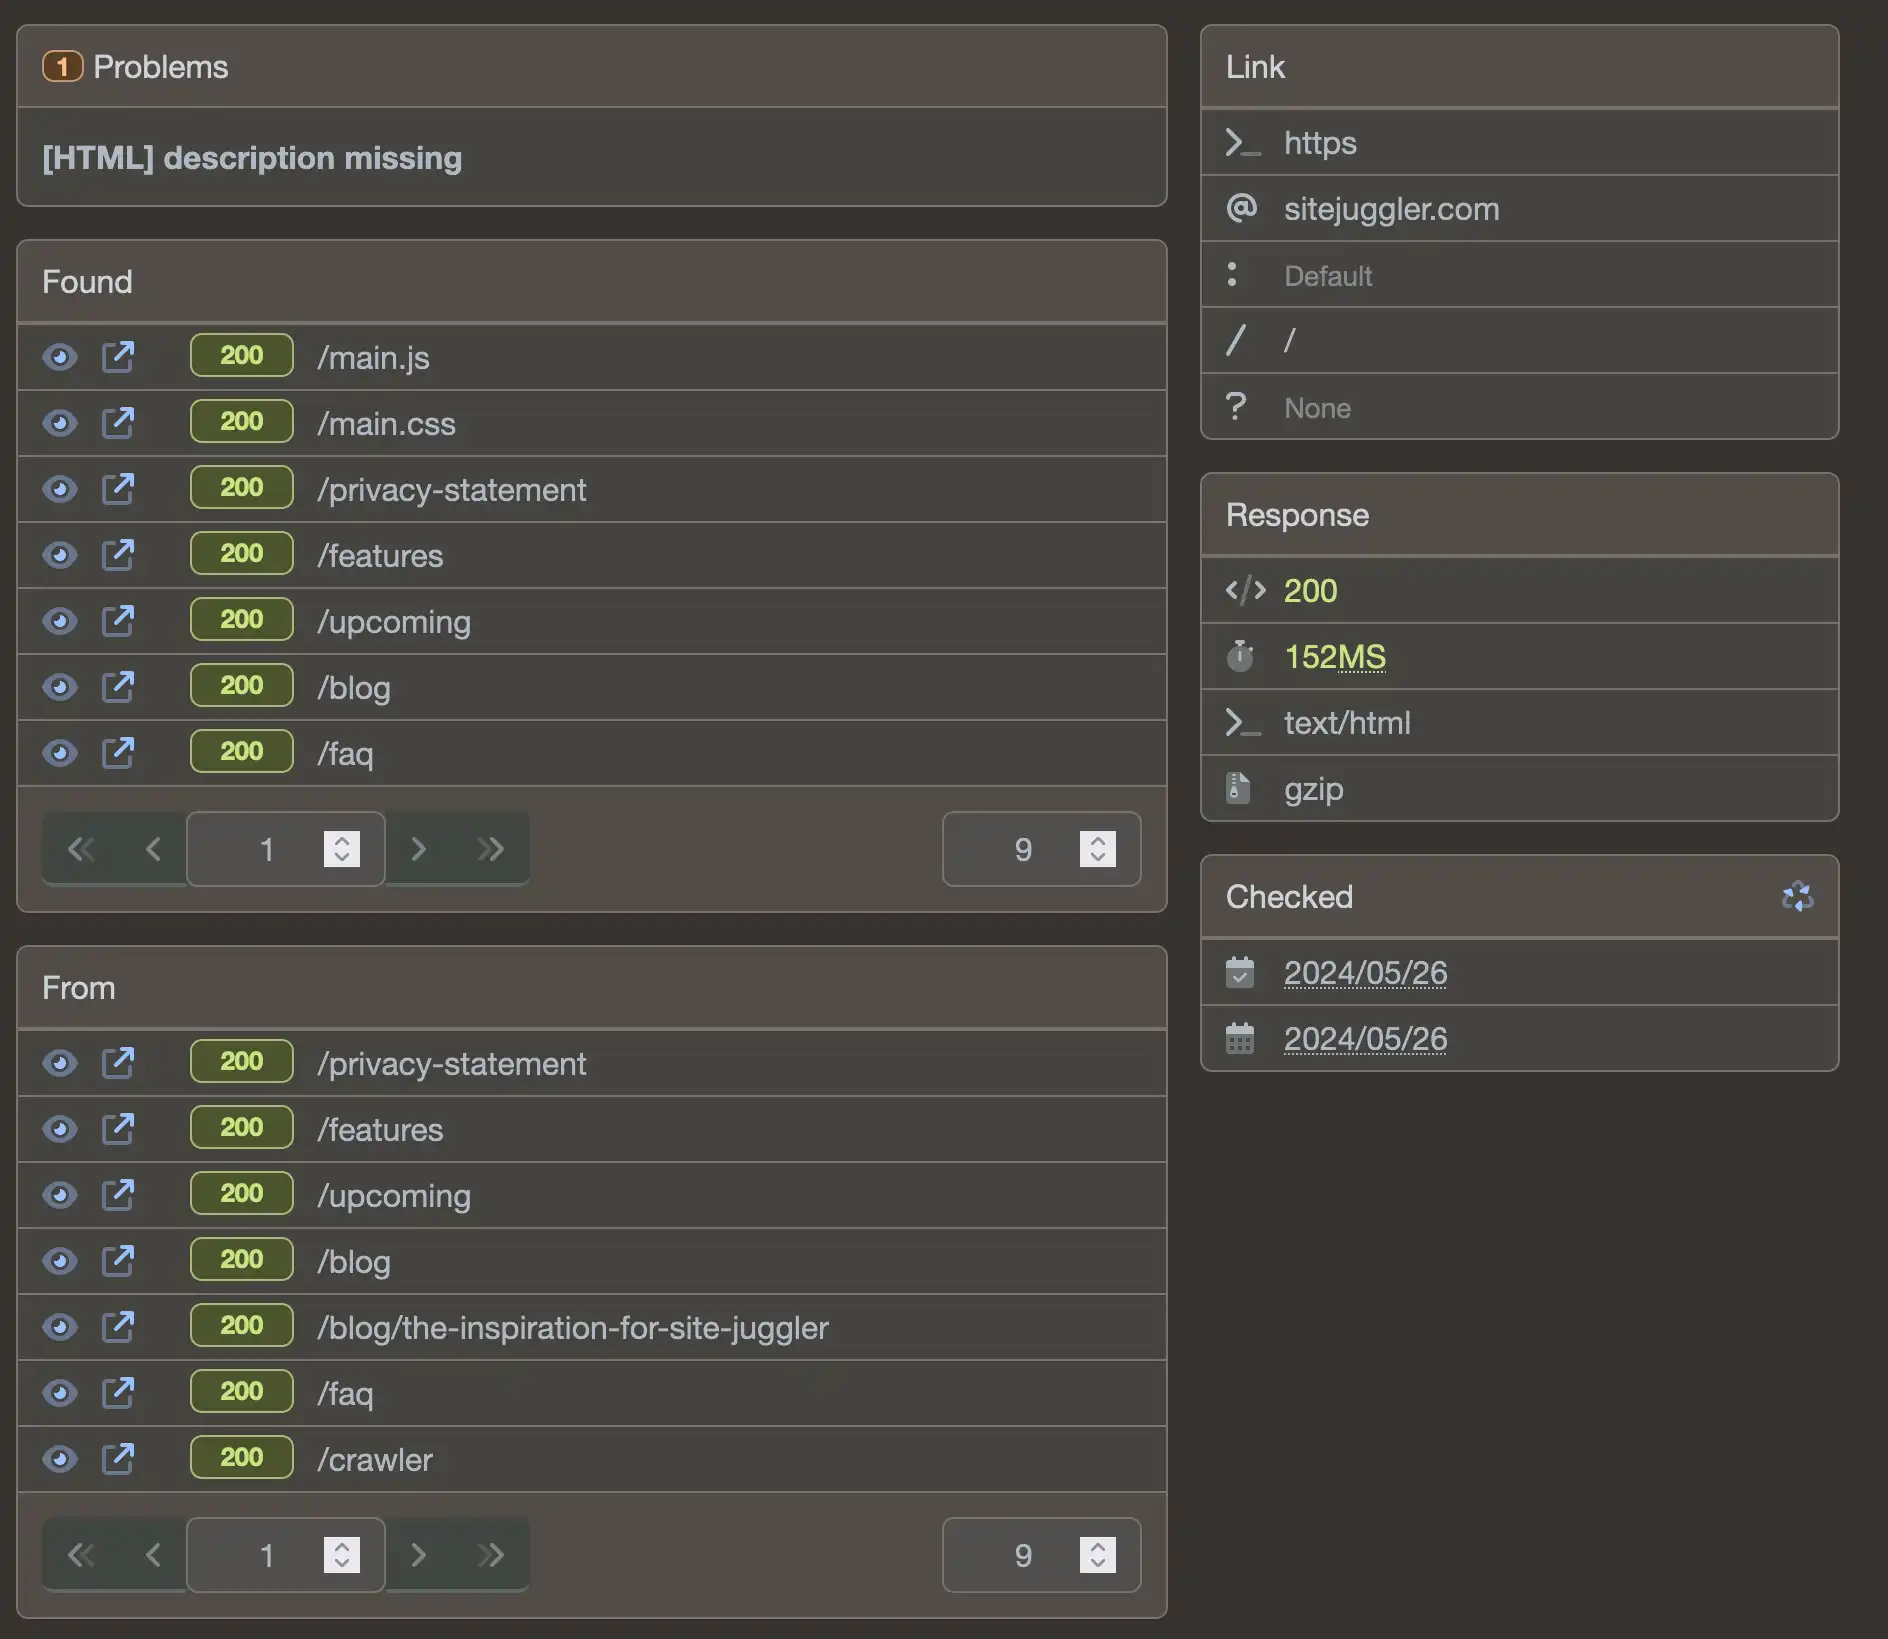Focus the From page size field showing 9

point(1042,1555)
